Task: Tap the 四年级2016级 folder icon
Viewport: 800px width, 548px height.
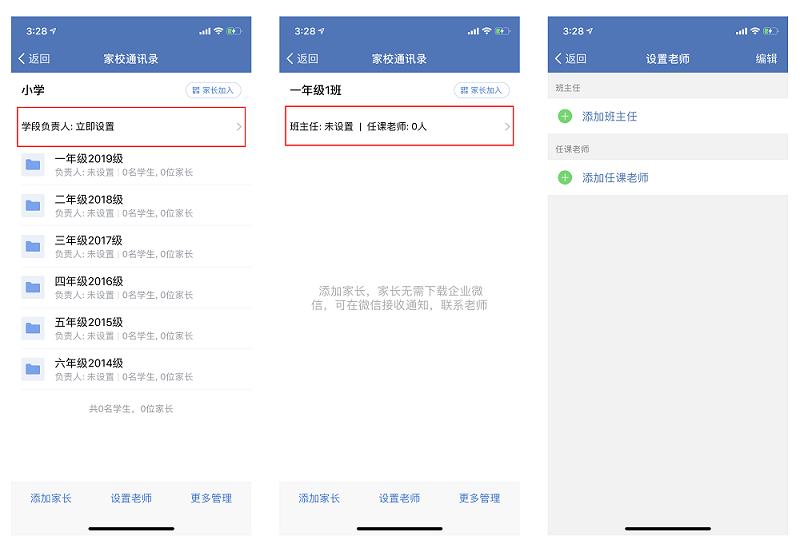Action: [x=33, y=287]
